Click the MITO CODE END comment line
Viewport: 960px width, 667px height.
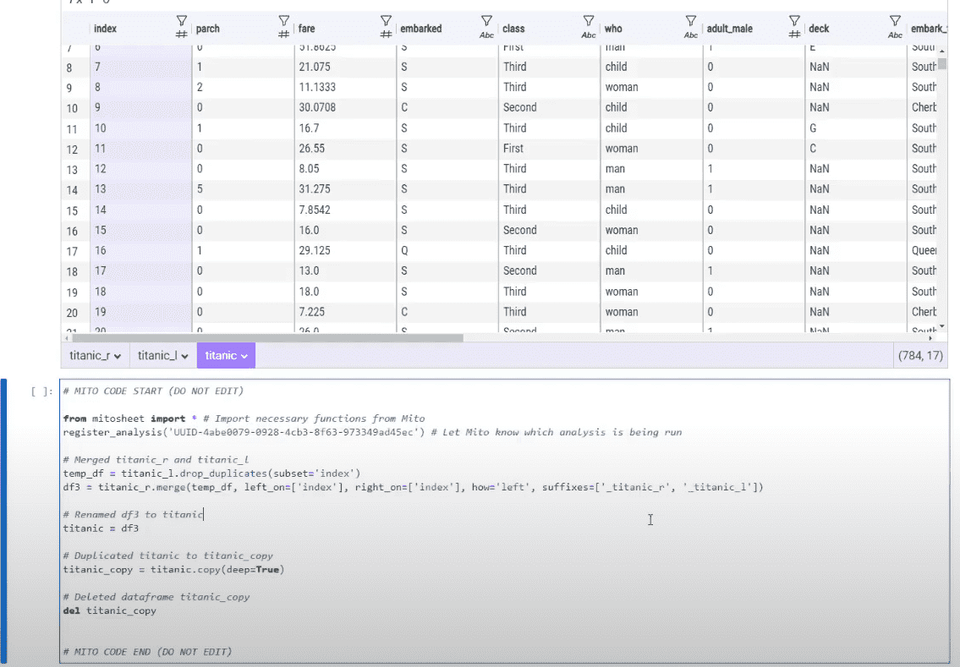[x=148, y=652]
